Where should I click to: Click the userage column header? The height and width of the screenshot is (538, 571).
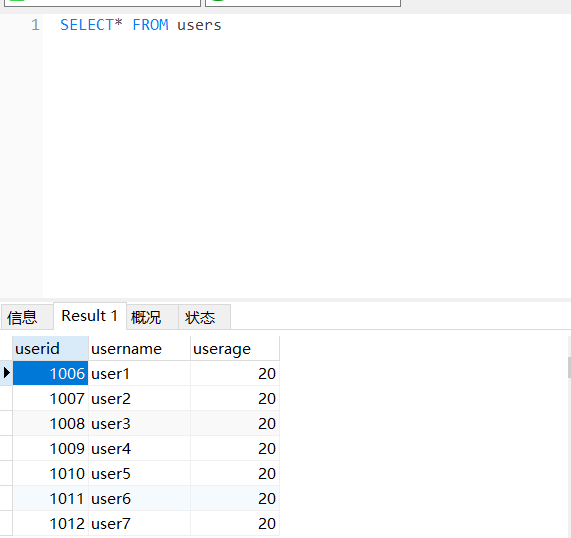pyautogui.click(x=235, y=349)
